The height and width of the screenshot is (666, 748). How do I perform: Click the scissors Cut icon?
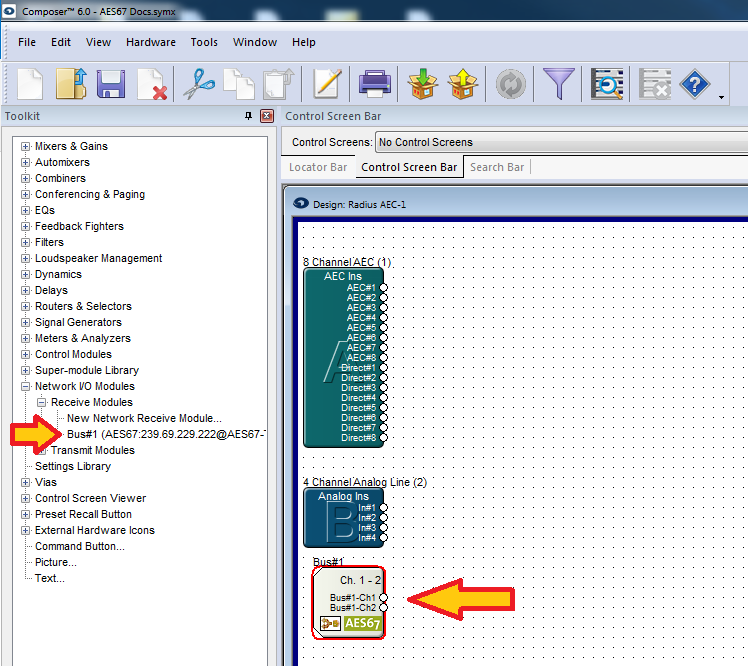pos(199,84)
